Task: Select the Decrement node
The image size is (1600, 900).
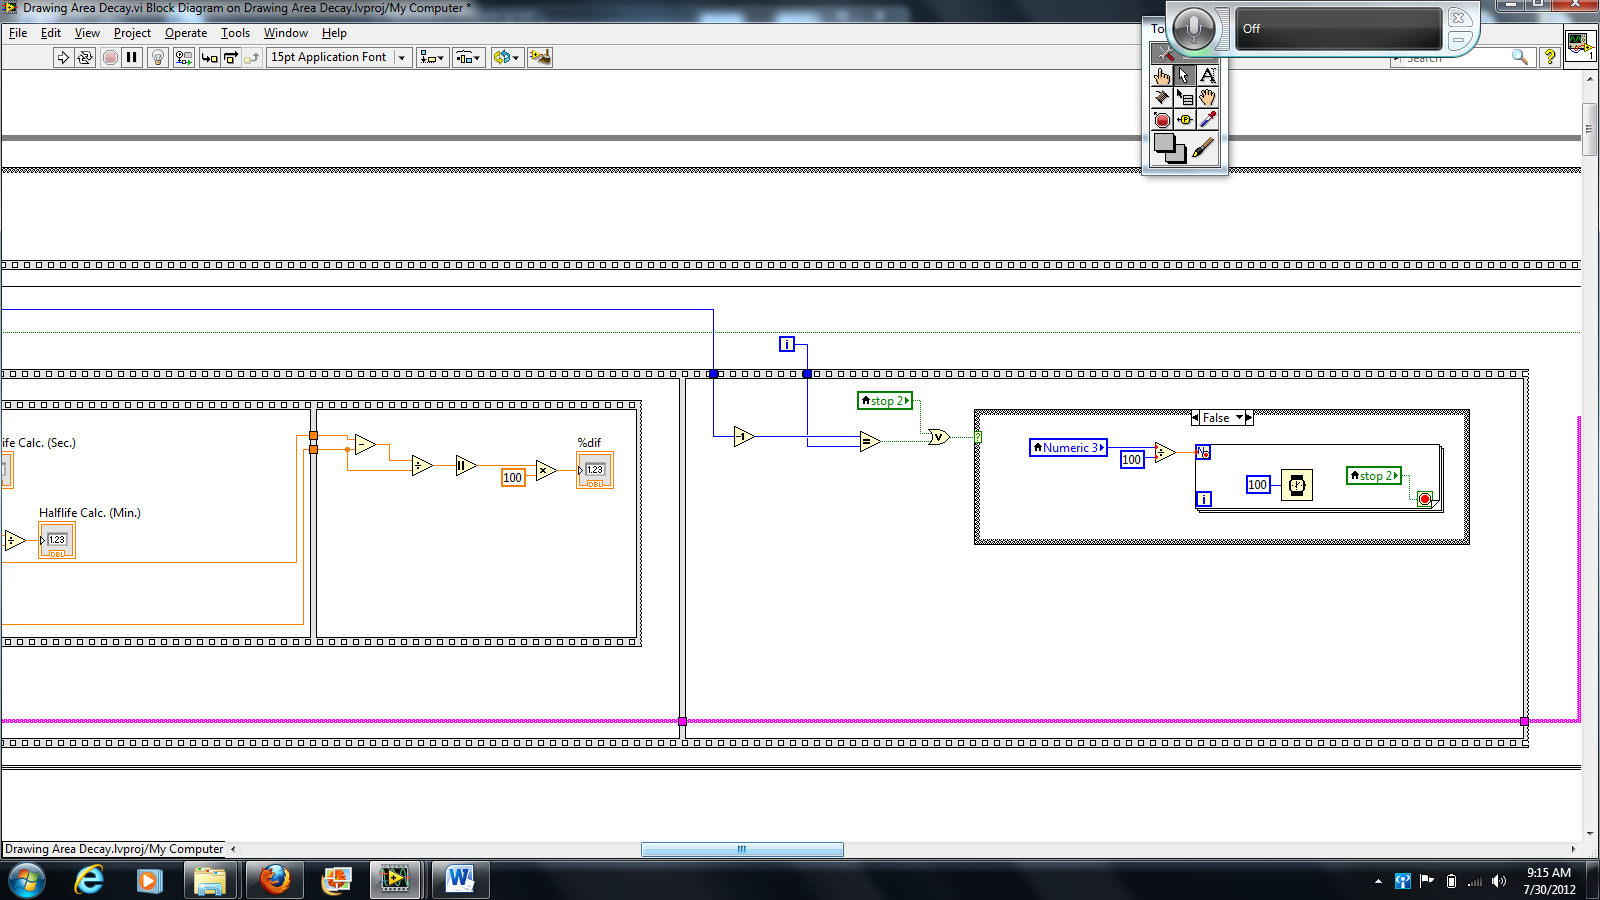Action: [x=744, y=436]
